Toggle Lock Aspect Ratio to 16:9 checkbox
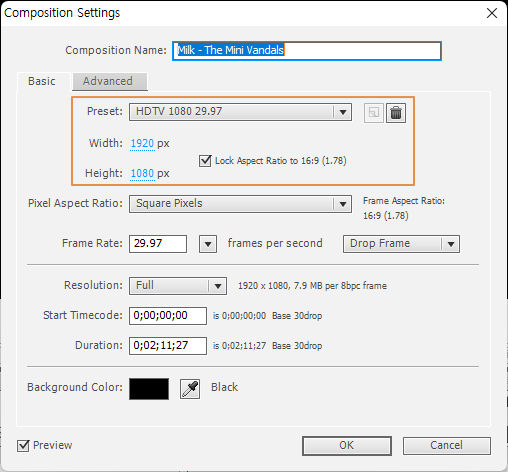This screenshot has height=472, width=508. [x=205, y=161]
